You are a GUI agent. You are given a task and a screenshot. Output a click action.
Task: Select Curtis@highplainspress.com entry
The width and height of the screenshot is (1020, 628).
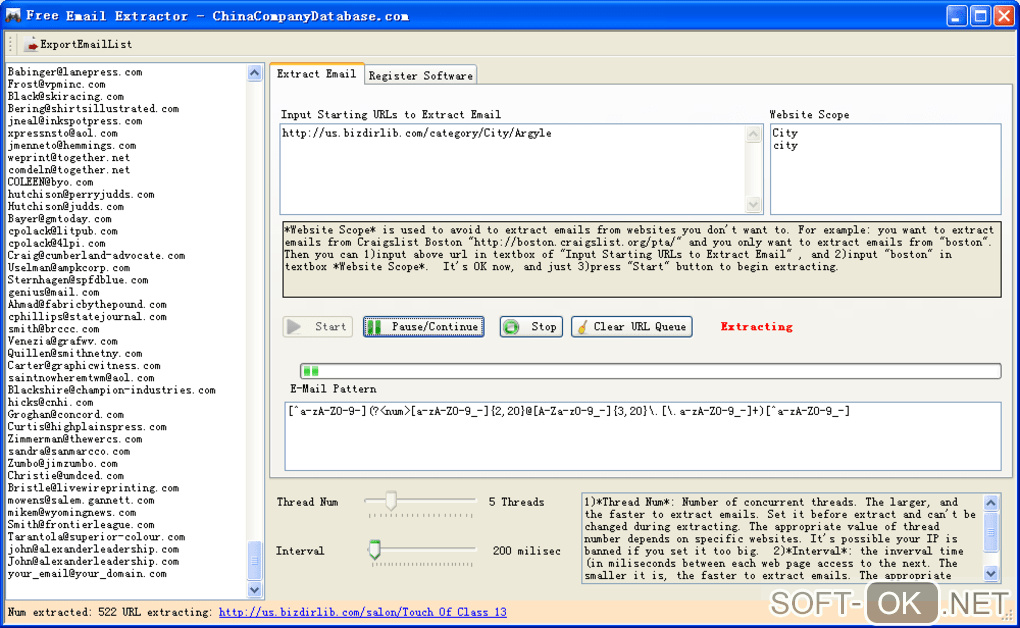click(87, 427)
